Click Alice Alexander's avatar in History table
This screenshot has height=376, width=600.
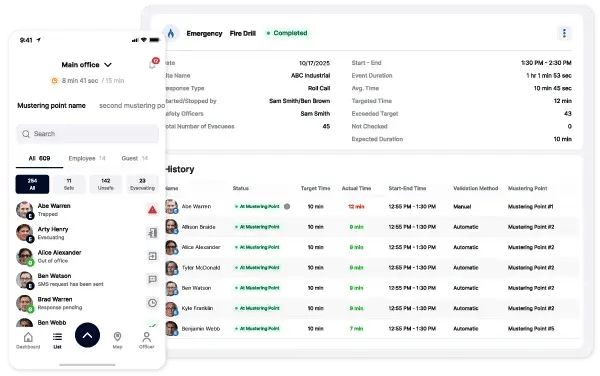pyautogui.click(x=171, y=247)
